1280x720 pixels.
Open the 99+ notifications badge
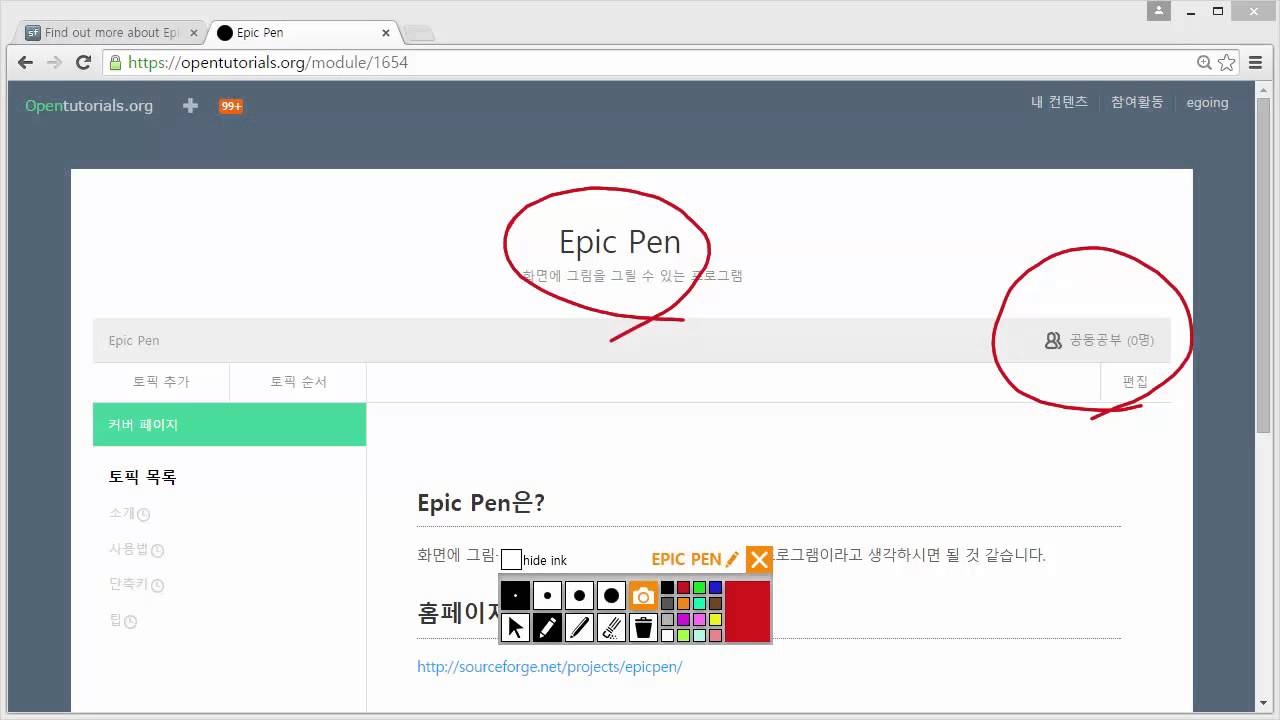[231, 106]
